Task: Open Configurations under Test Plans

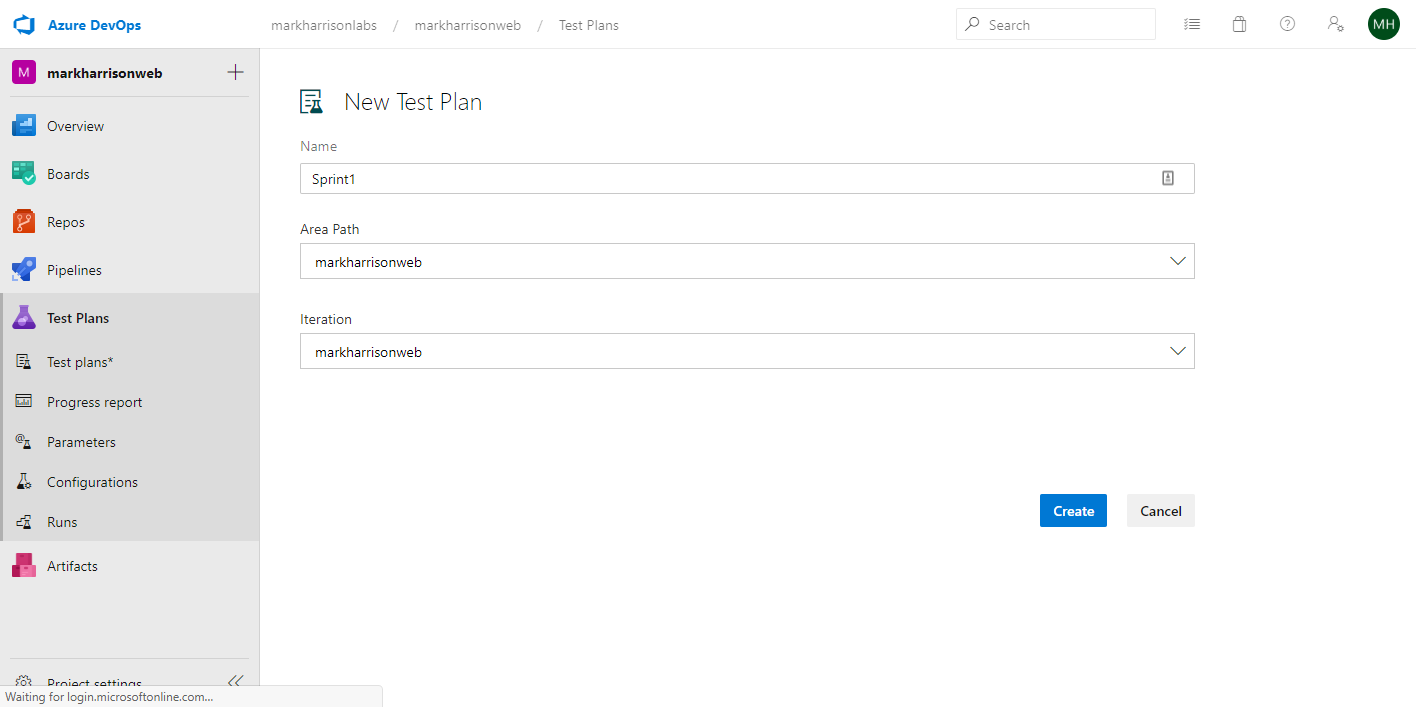Action: pyautogui.click(x=92, y=482)
